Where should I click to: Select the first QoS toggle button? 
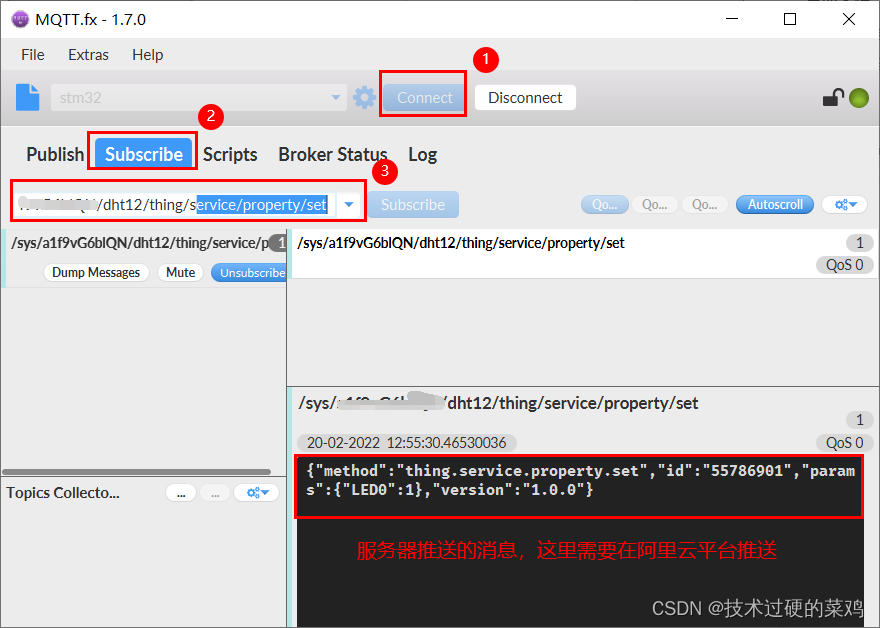(604, 205)
